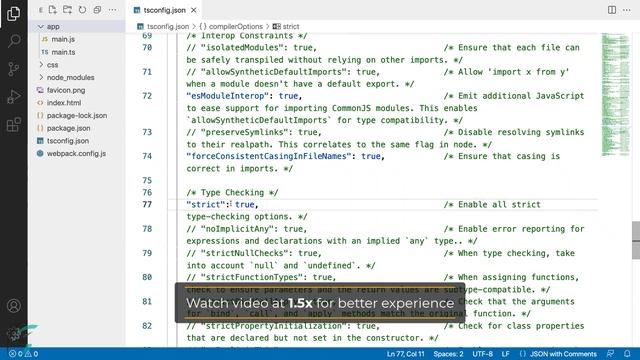Open errors and warnings problems panel
640x360 pixels.
point(23,354)
